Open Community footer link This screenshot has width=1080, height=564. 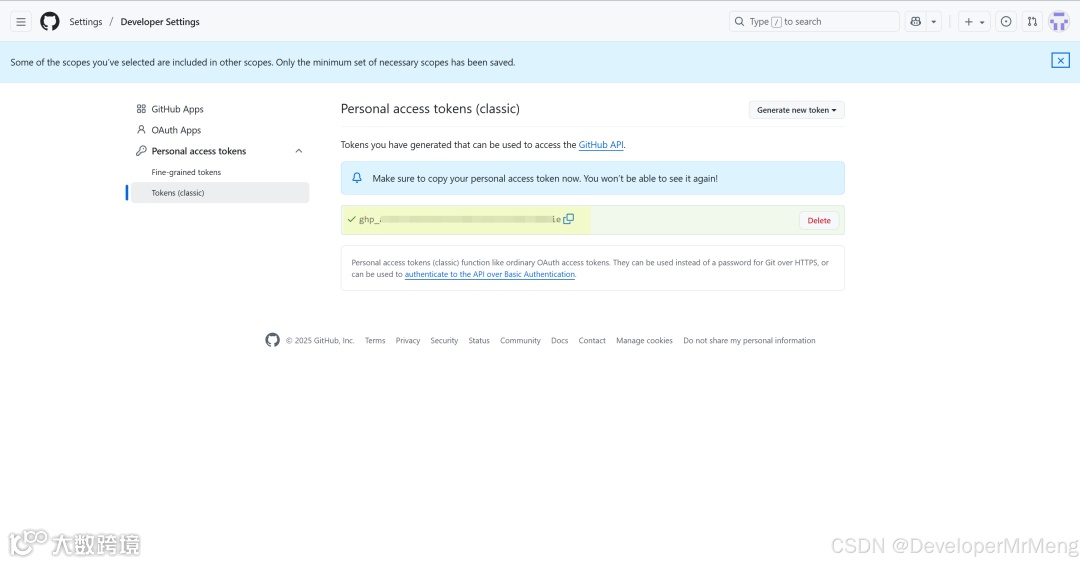click(520, 340)
